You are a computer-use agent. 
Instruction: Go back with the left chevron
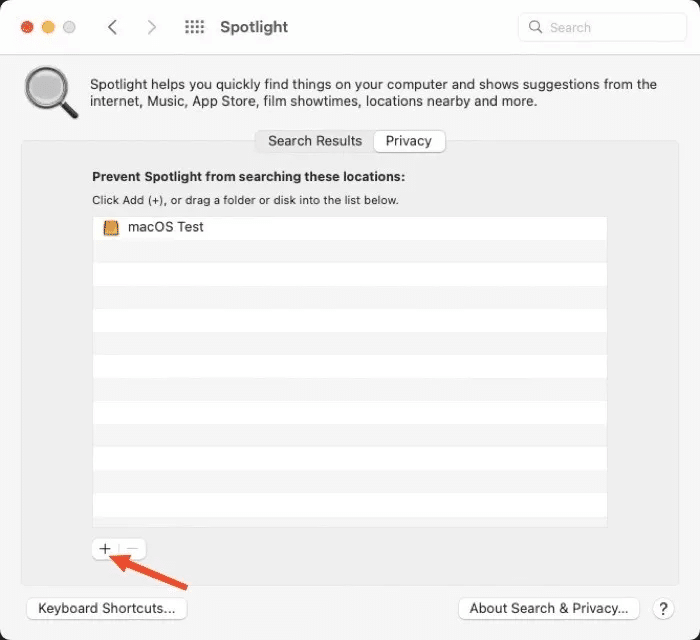coord(112,27)
